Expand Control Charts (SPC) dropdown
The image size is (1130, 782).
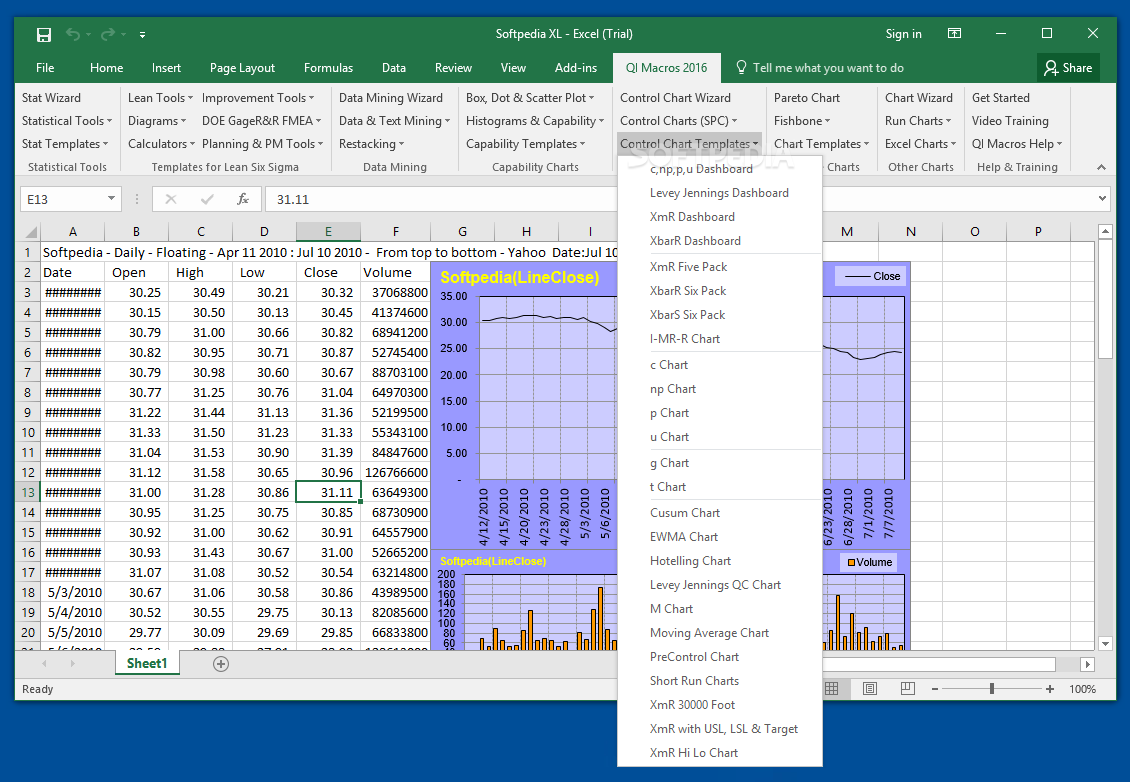point(679,121)
